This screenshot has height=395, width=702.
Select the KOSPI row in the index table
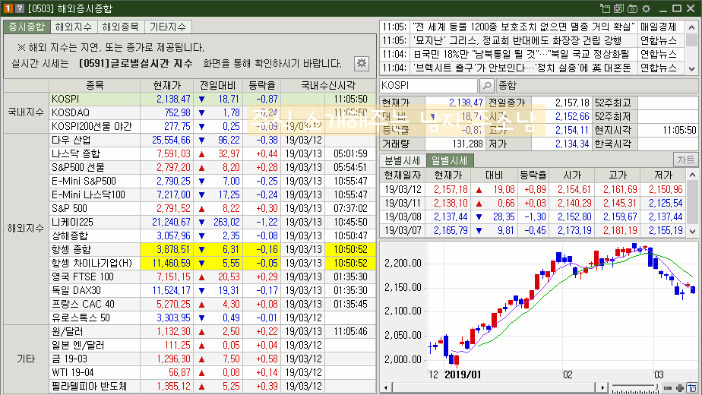click(212, 99)
